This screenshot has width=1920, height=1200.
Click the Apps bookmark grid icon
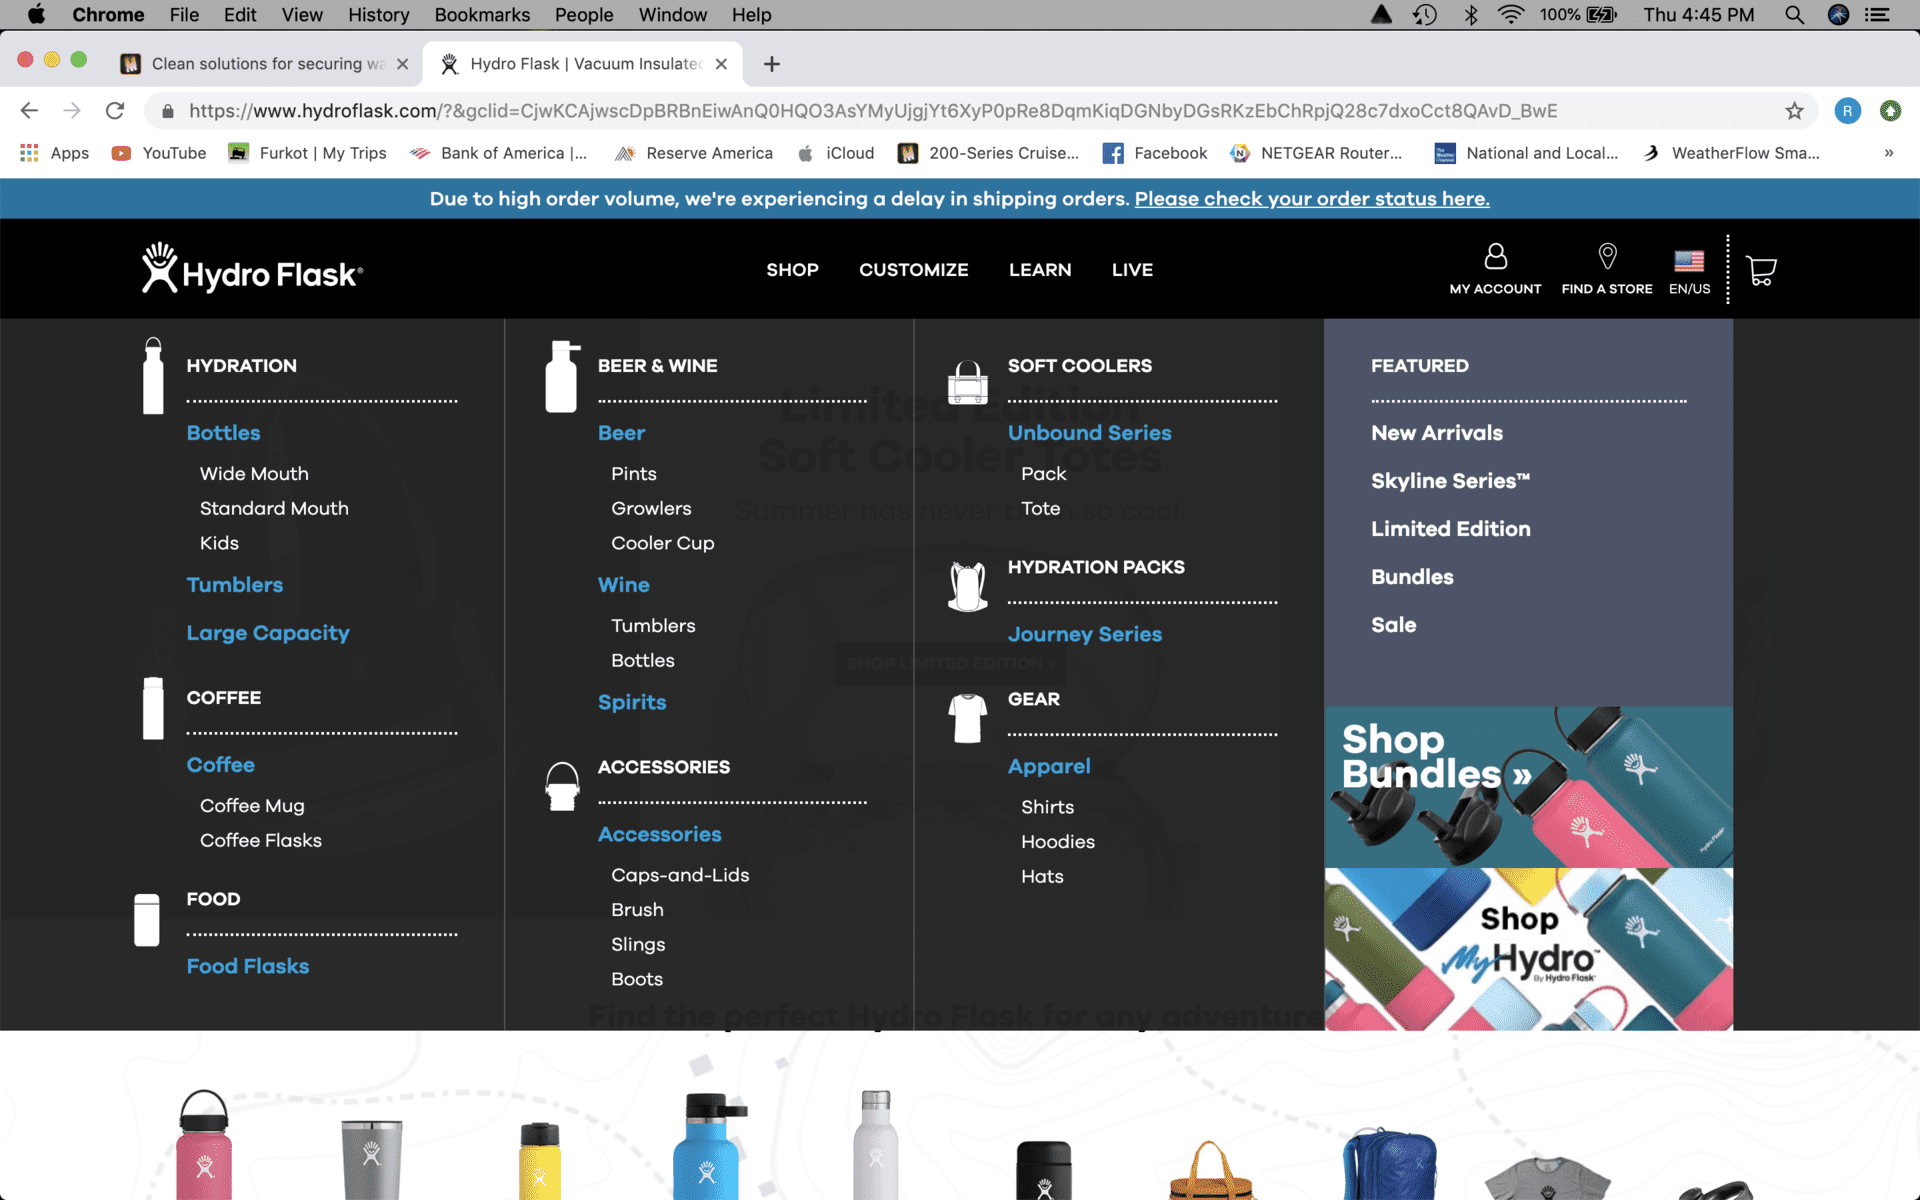coord(29,153)
